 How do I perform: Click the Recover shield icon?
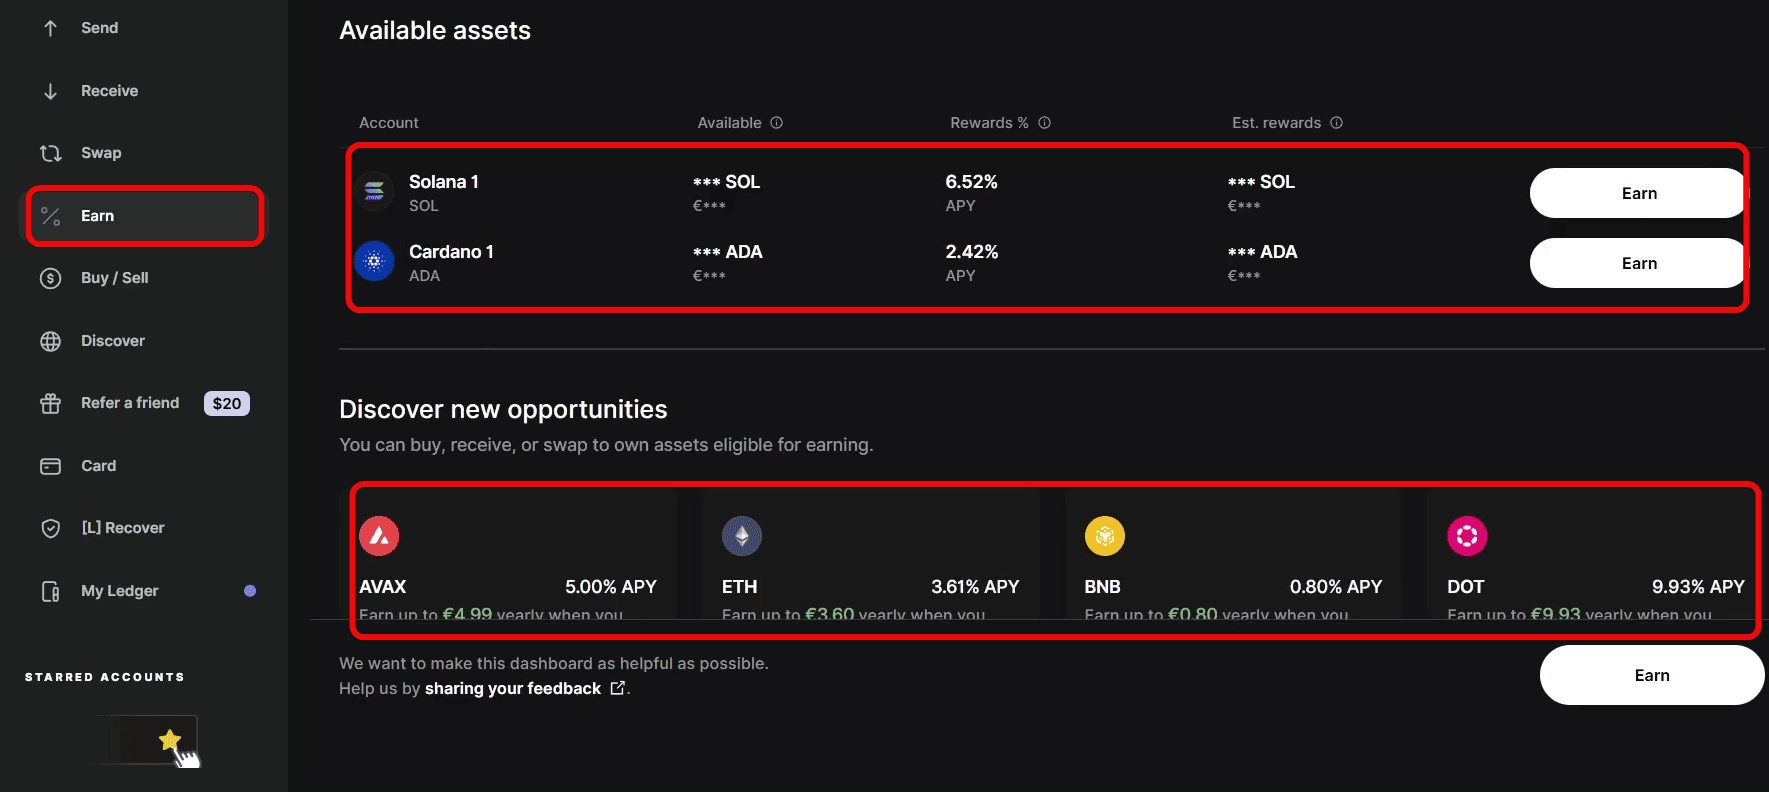point(50,528)
